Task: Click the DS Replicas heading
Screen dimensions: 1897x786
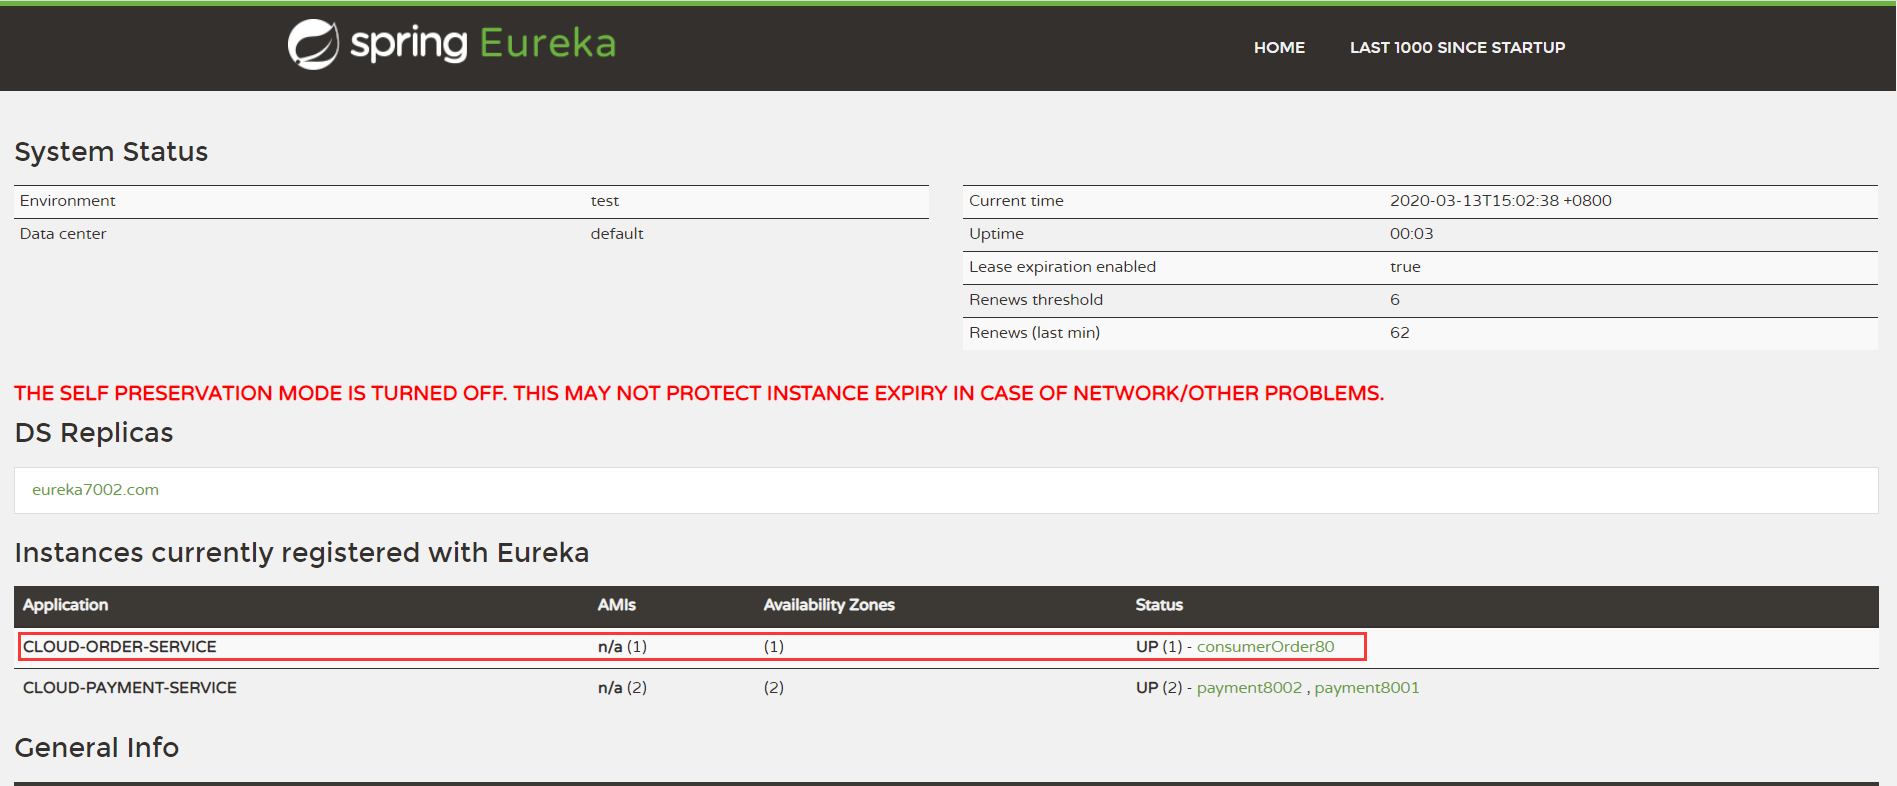Action: [x=94, y=433]
